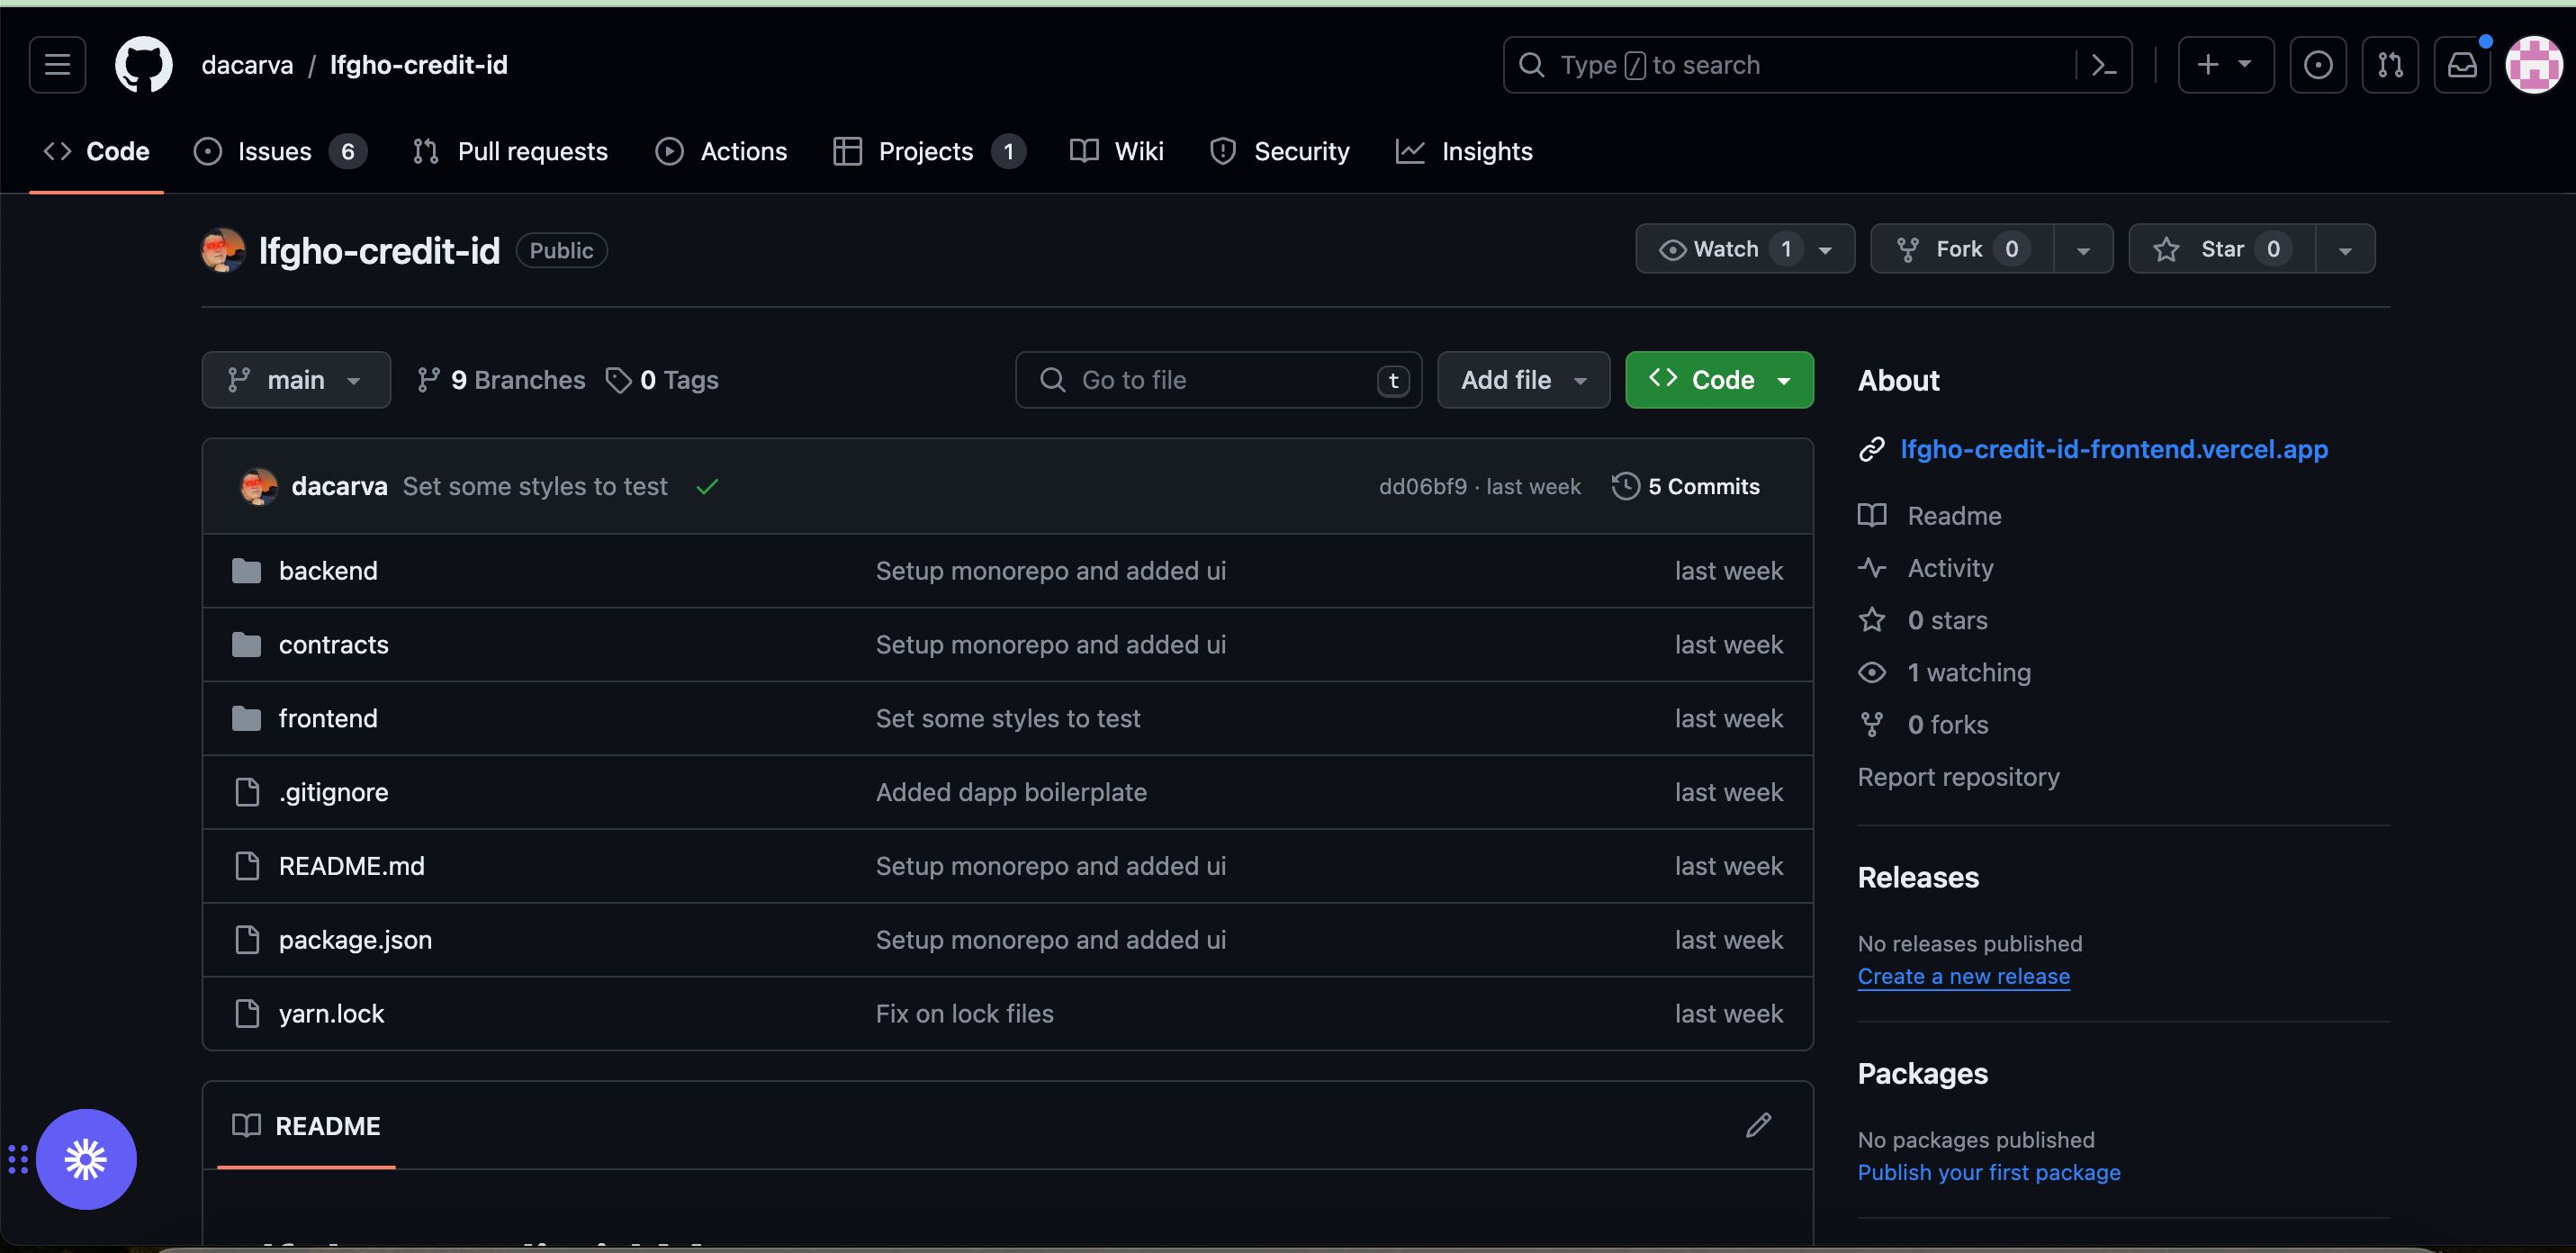View 1 watching in About sidebar

point(1945,672)
